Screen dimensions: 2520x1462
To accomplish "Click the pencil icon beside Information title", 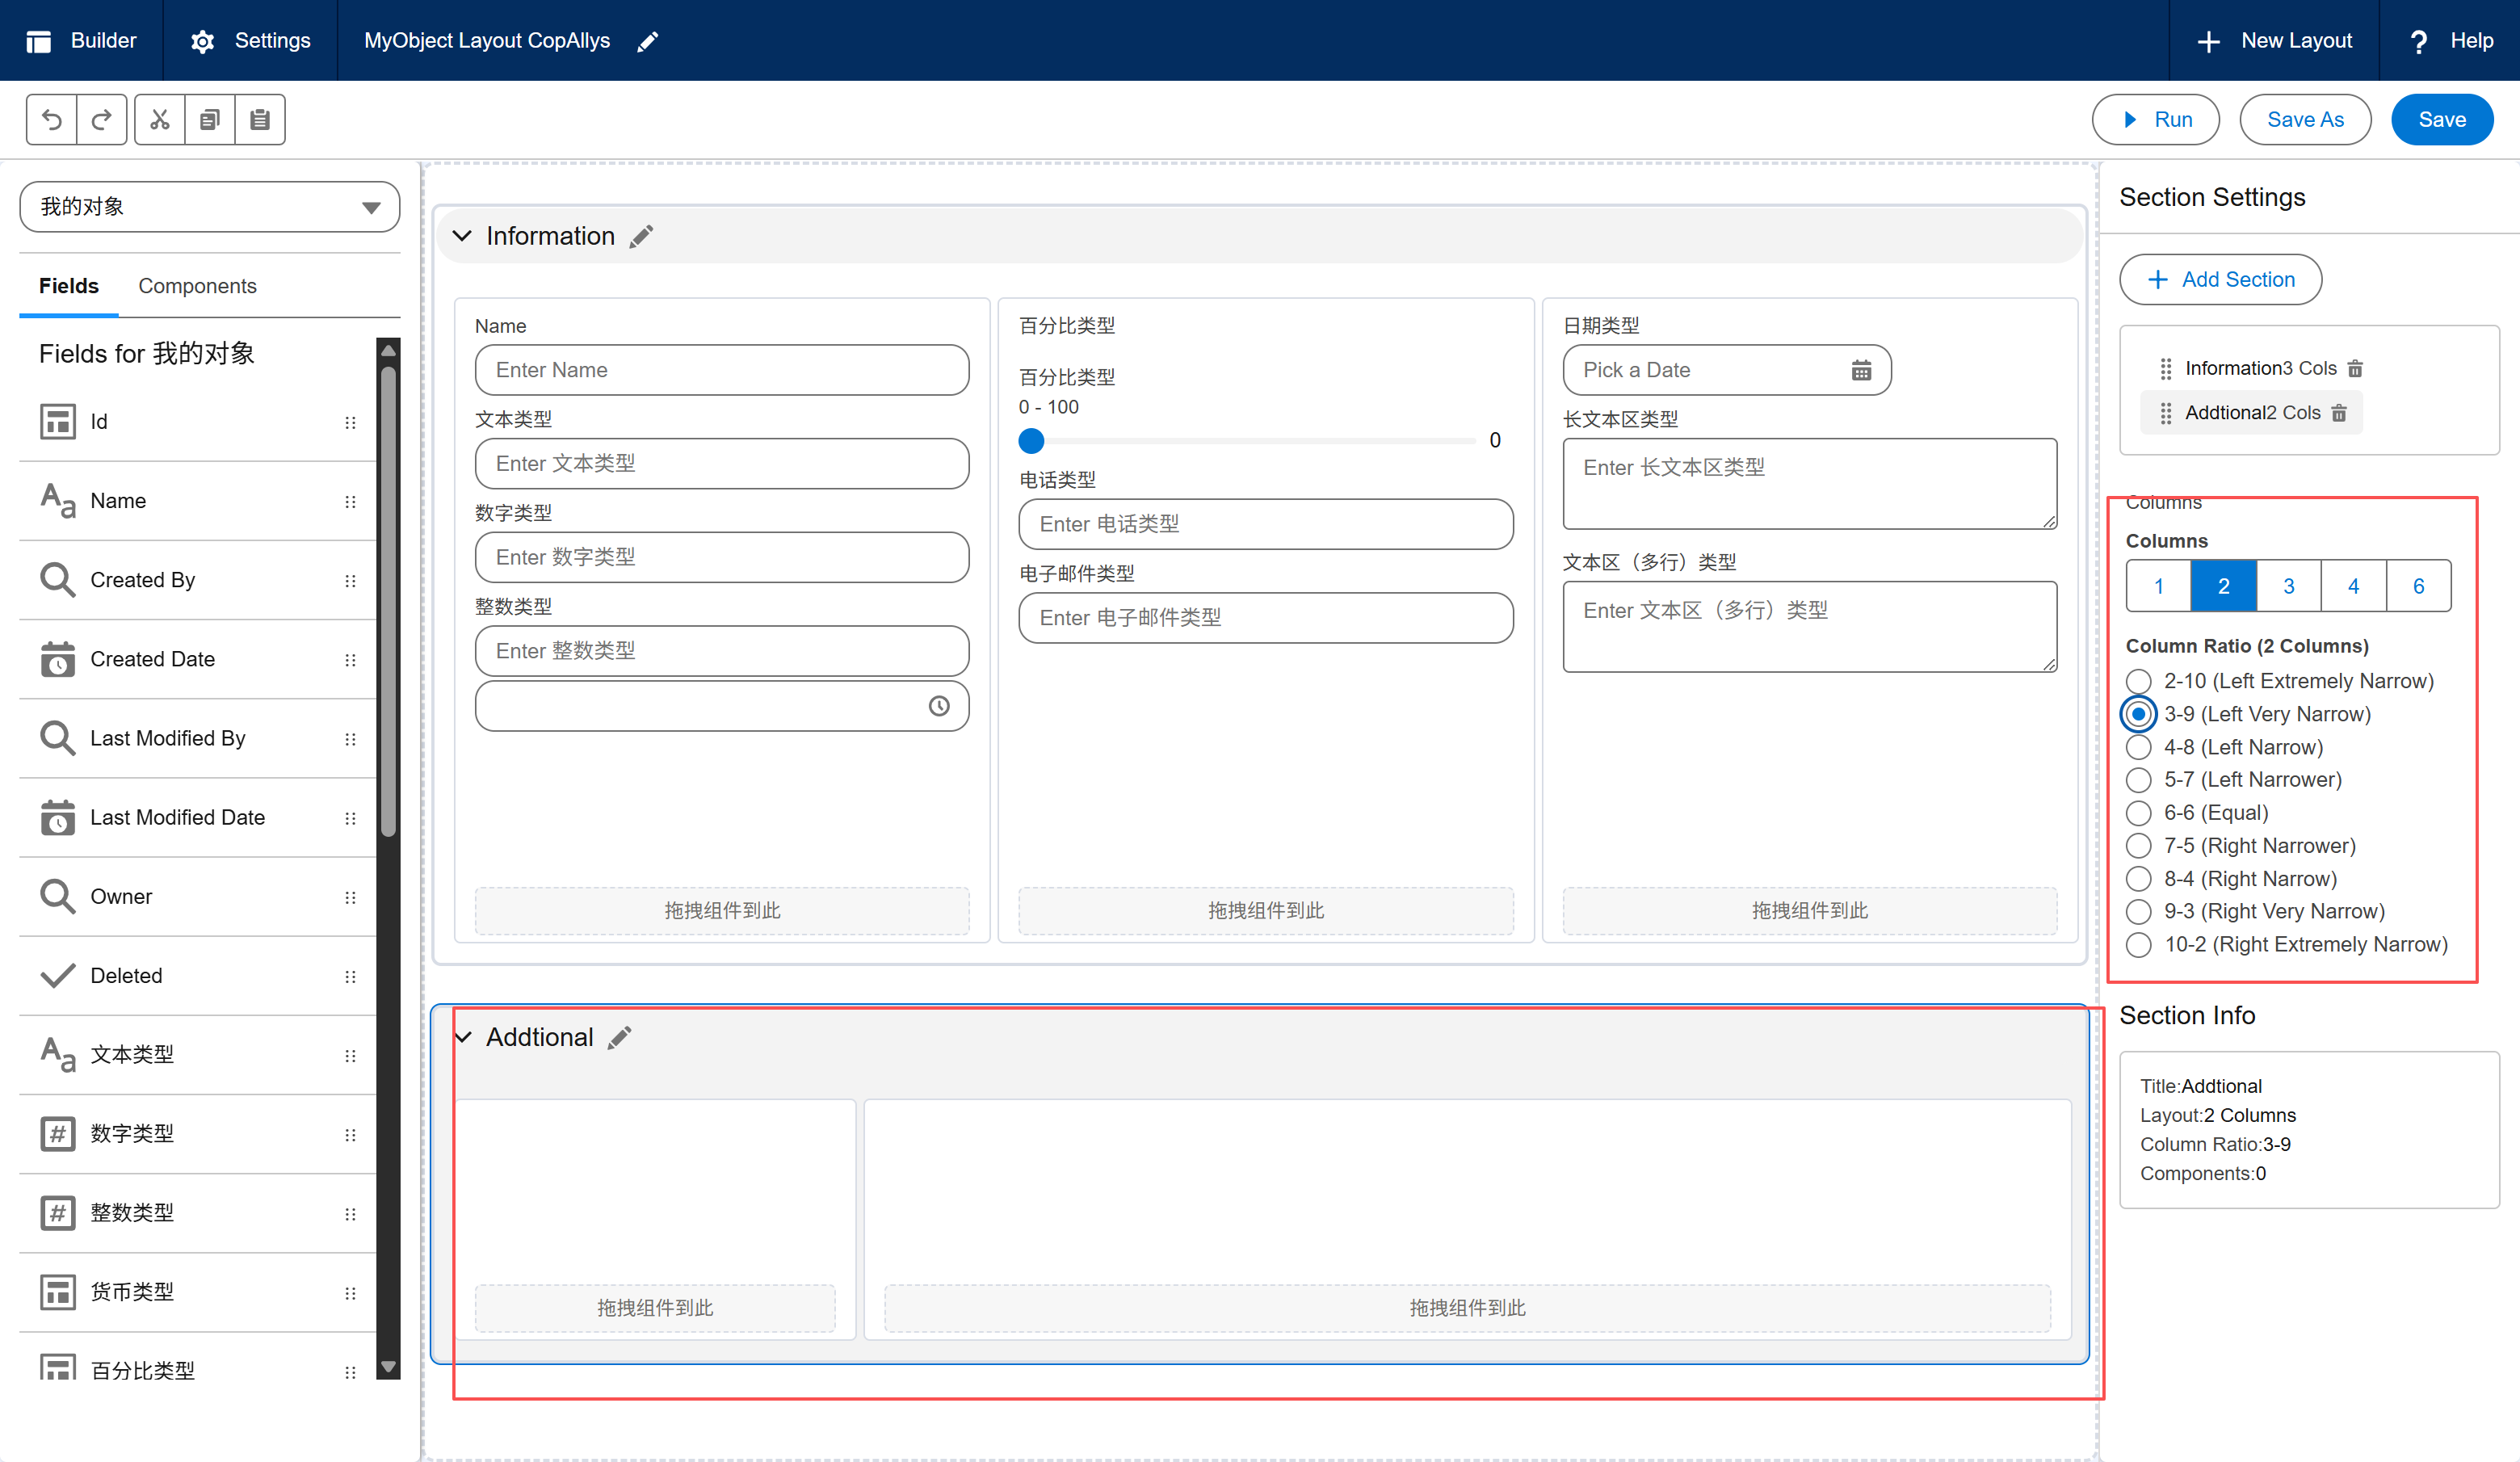I will coord(641,236).
